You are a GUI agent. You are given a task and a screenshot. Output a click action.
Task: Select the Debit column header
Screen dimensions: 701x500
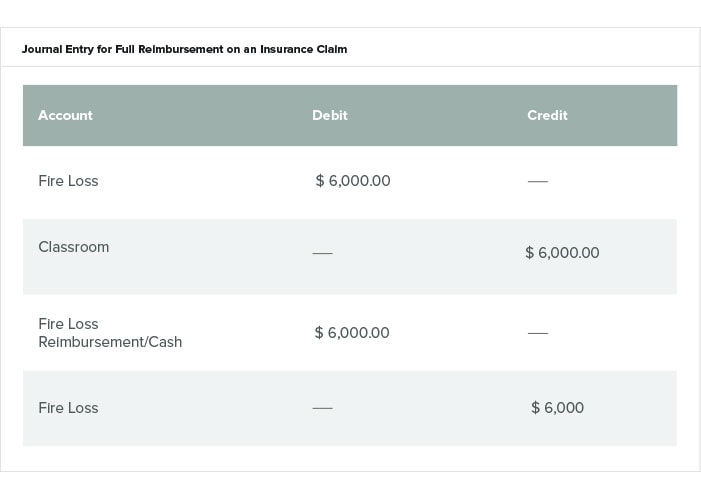pos(330,115)
